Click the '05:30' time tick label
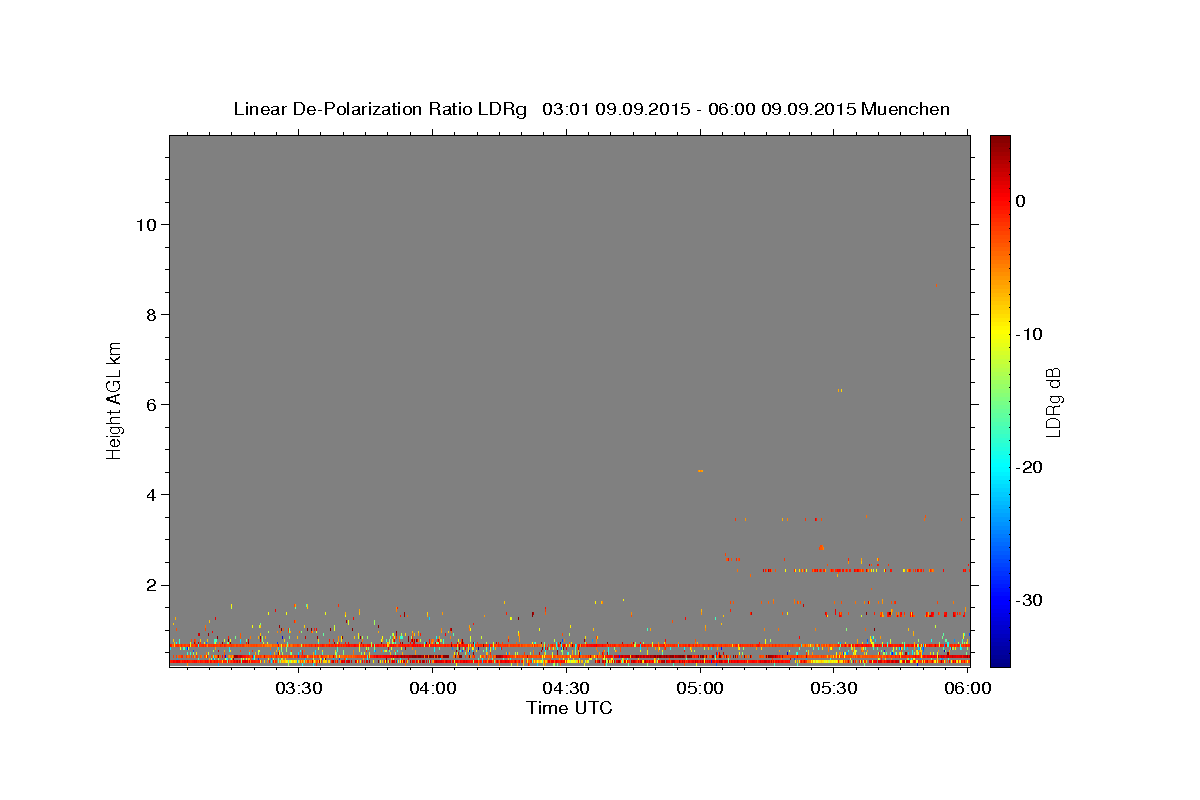This screenshot has width=1200, height=800. click(x=834, y=688)
